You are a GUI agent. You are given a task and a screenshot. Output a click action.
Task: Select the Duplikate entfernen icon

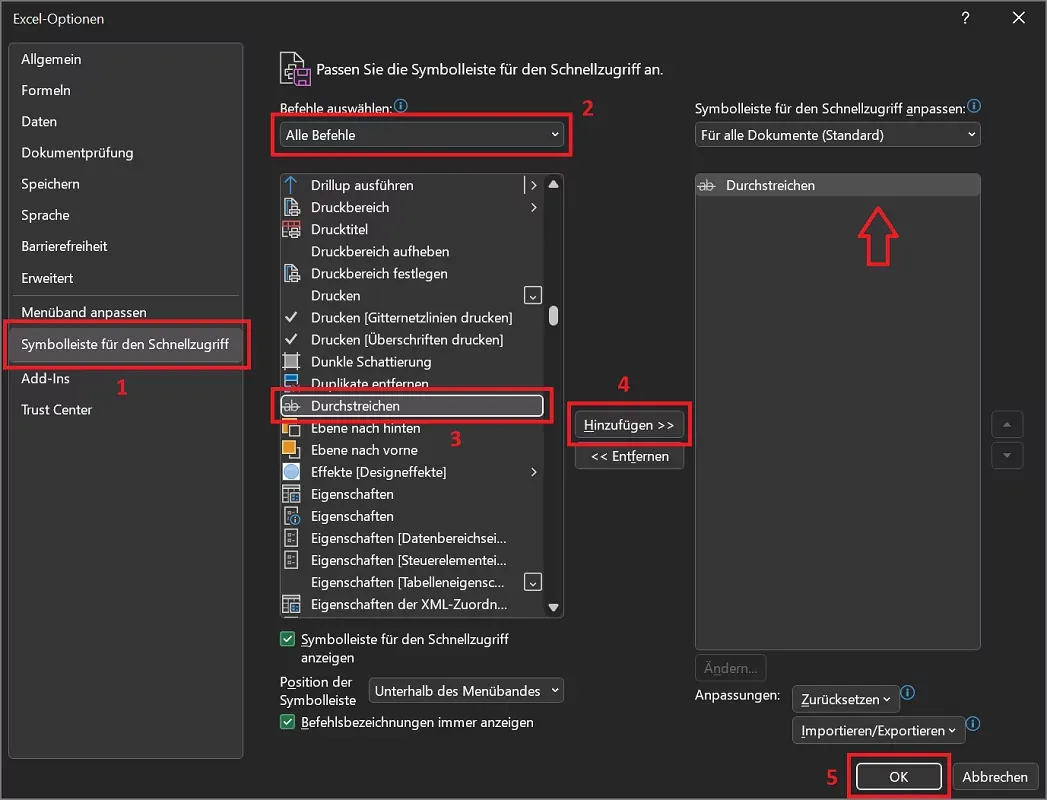(x=292, y=382)
